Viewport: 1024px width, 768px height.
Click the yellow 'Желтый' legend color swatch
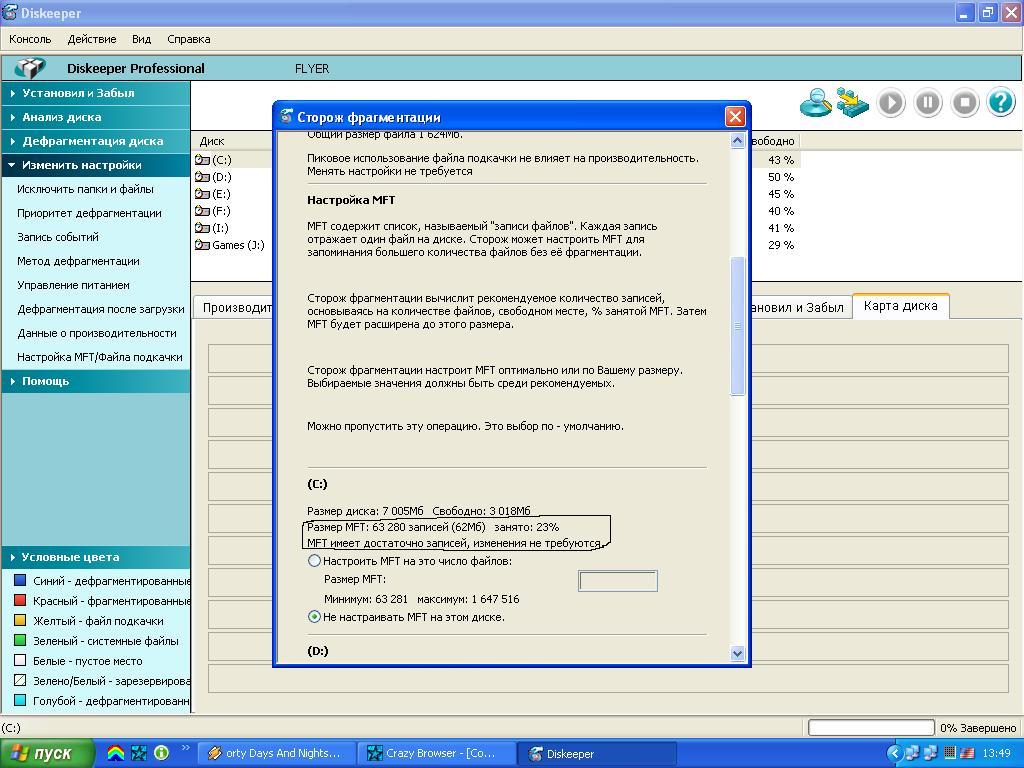(x=20, y=620)
